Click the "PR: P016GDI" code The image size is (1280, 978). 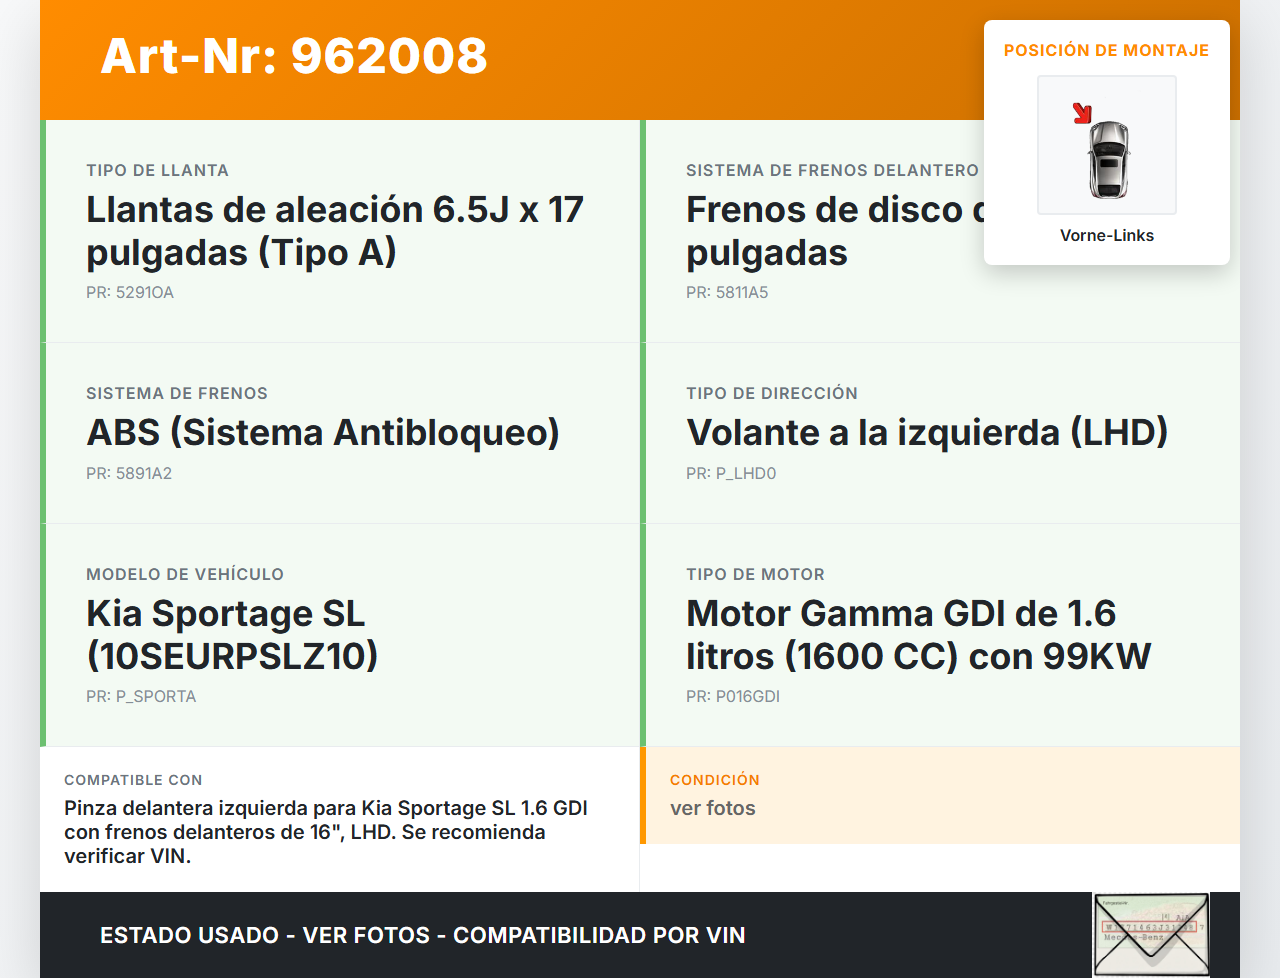(733, 696)
